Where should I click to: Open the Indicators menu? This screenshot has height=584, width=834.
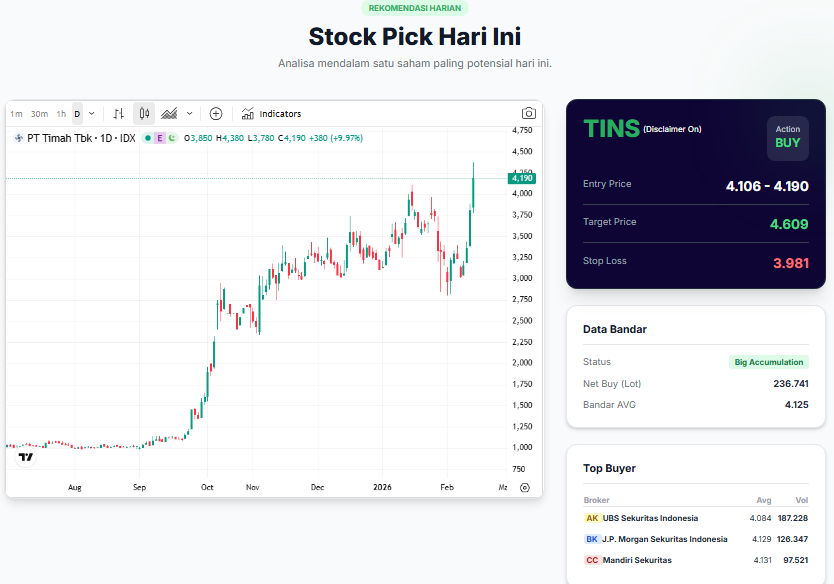tap(271, 114)
